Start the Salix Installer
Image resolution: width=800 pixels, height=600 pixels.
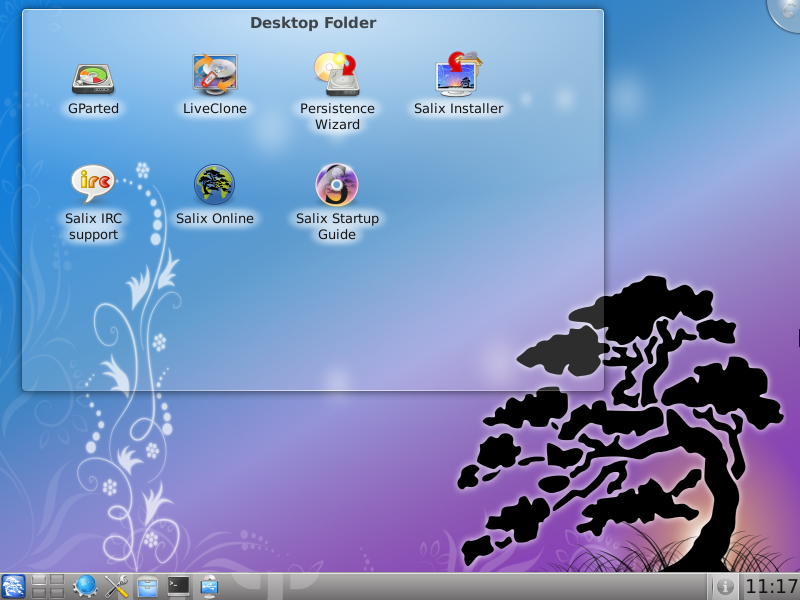pyautogui.click(x=458, y=74)
